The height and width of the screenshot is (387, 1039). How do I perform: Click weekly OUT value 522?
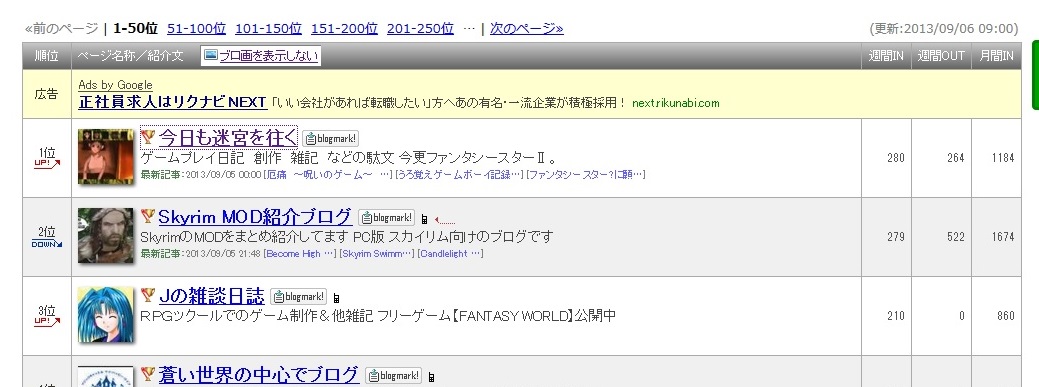tap(956, 237)
